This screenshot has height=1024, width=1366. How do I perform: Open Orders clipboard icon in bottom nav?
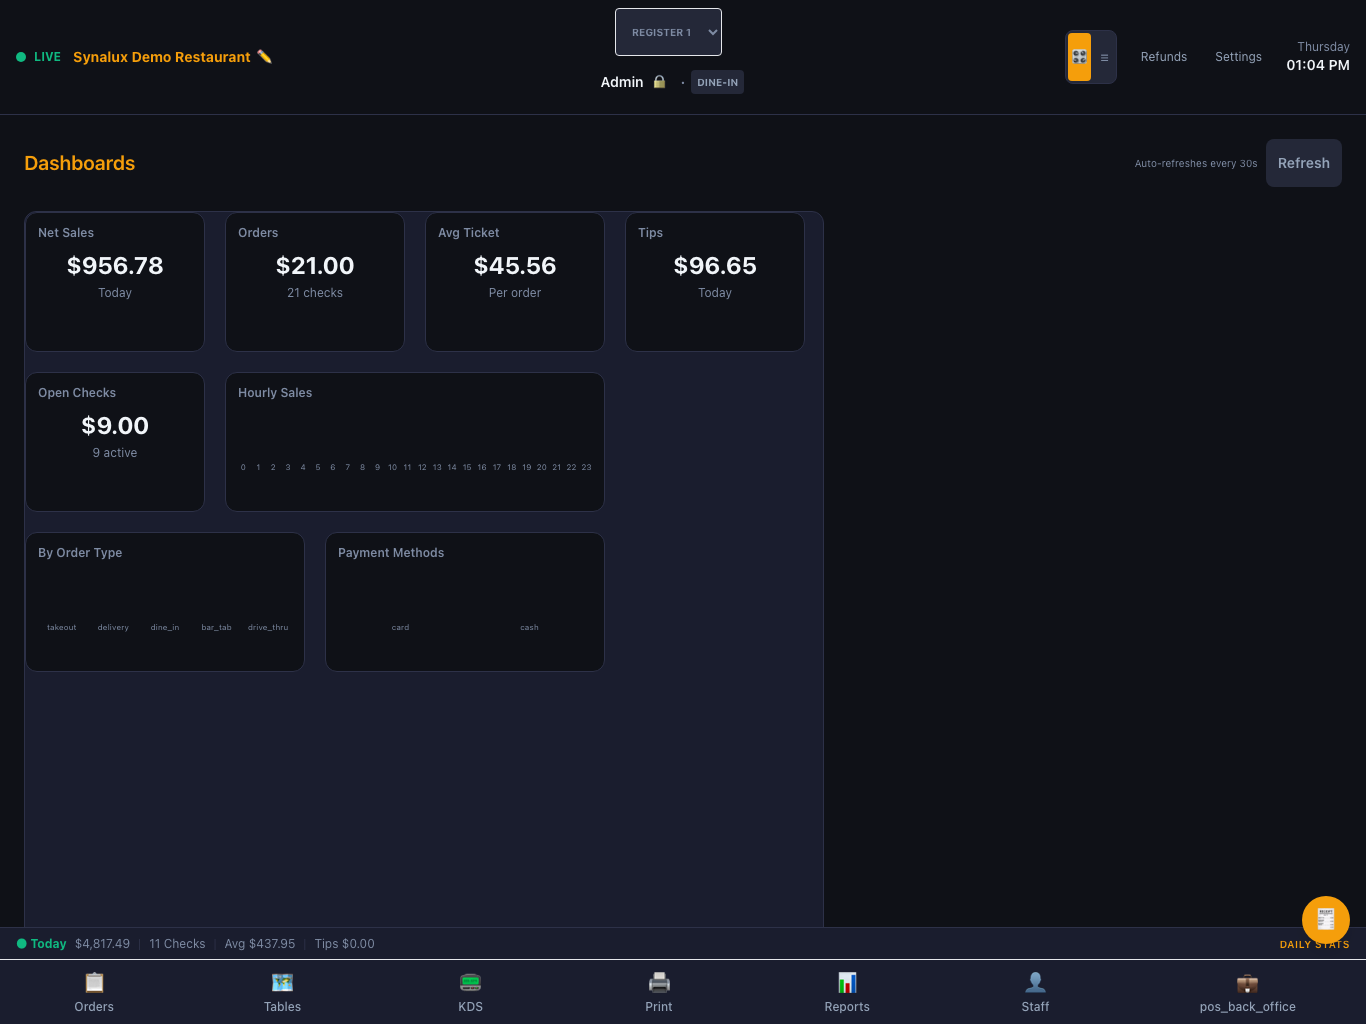(94, 983)
